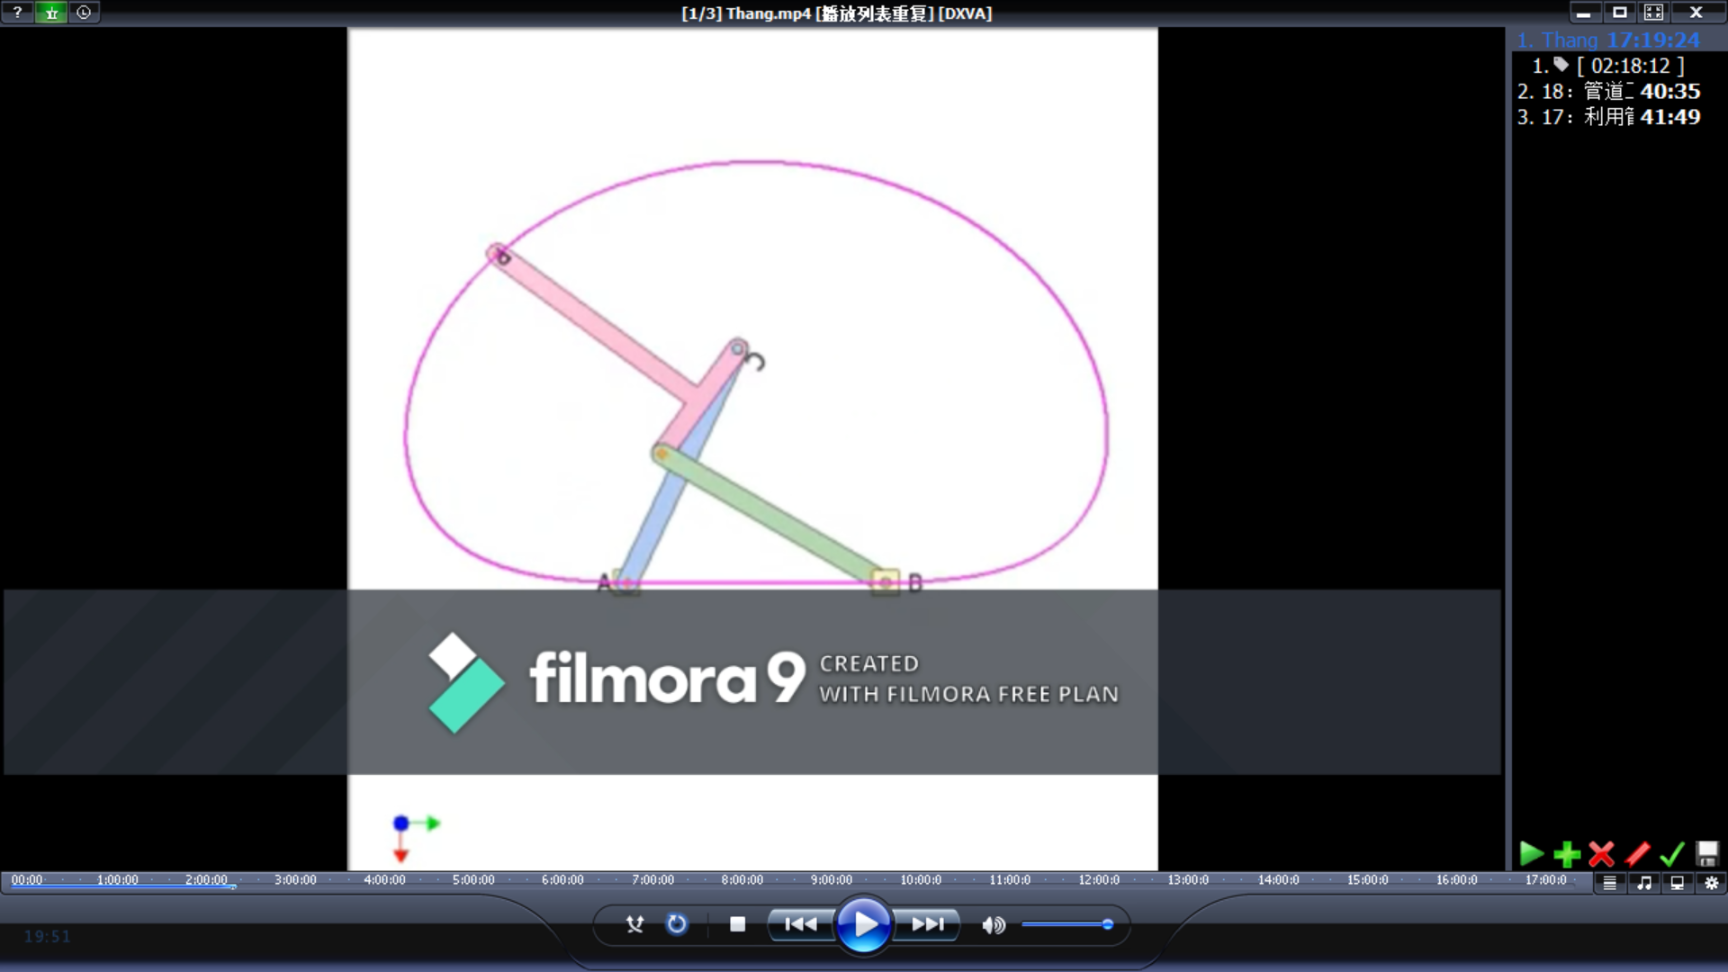The width and height of the screenshot is (1728, 972).
Task: Click the elapsed time display 19:51
Action: click(47, 937)
